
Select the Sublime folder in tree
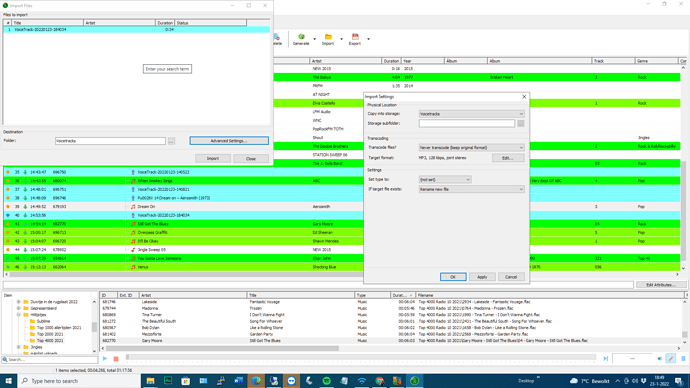tap(43, 321)
